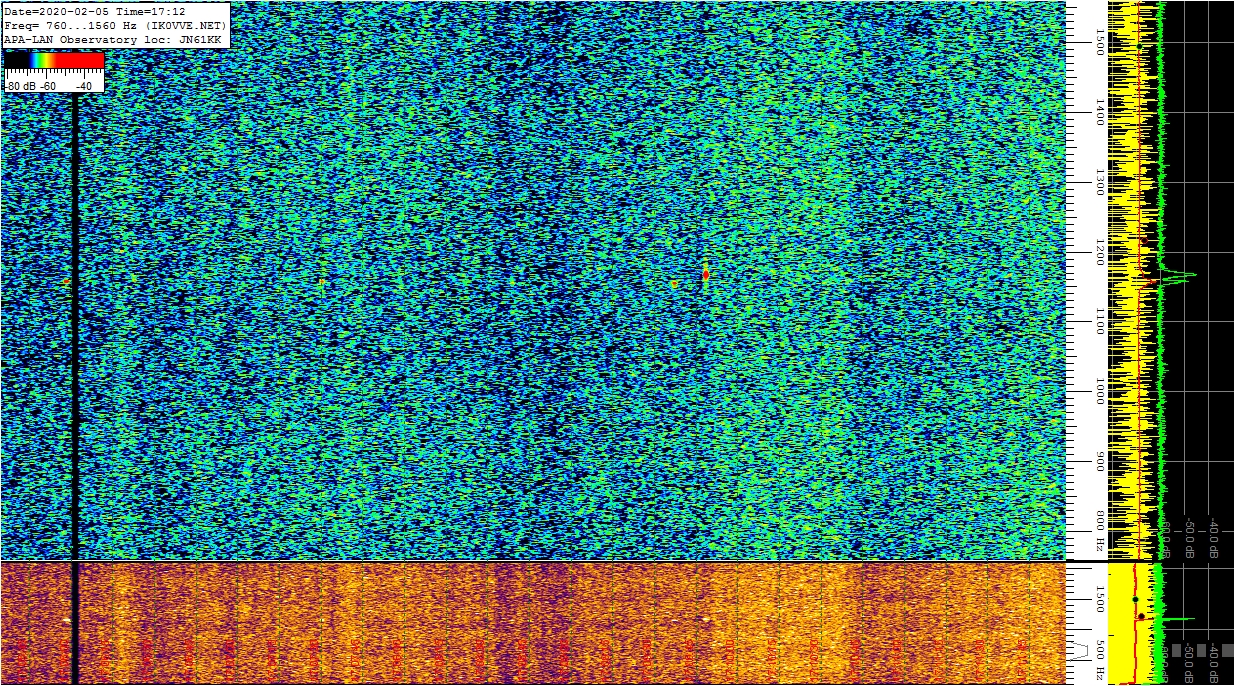Image resolution: width=1235 pixels, height=686 pixels.
Task: Click the 1100 frequency axis label
Action: click(1100, 321)
